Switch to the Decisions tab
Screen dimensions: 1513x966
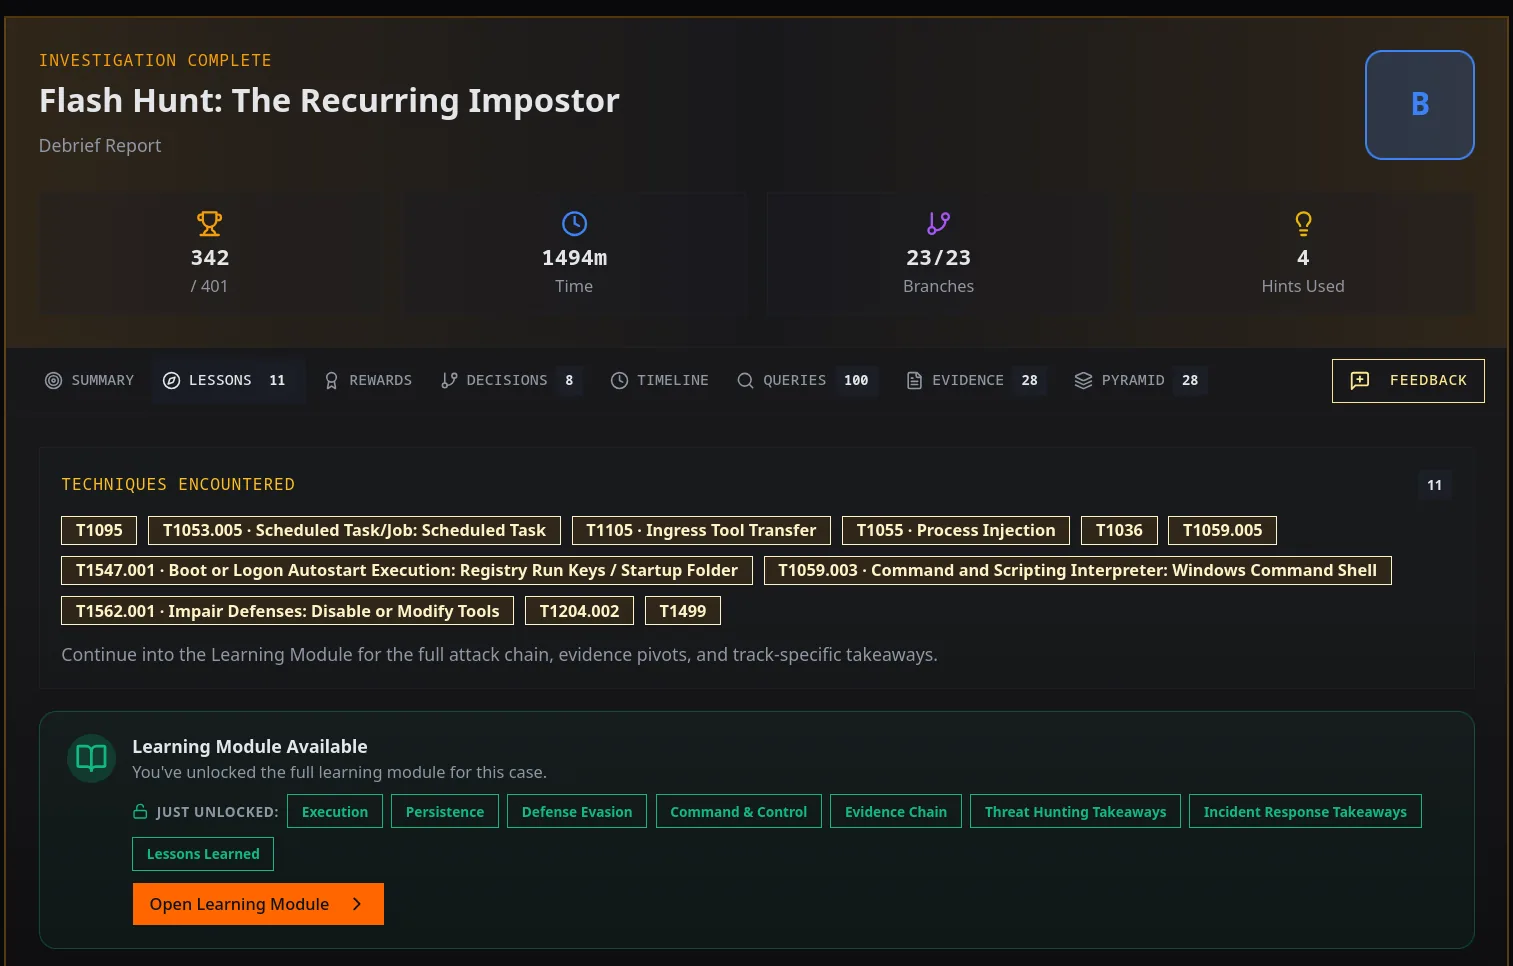[510, 380]
